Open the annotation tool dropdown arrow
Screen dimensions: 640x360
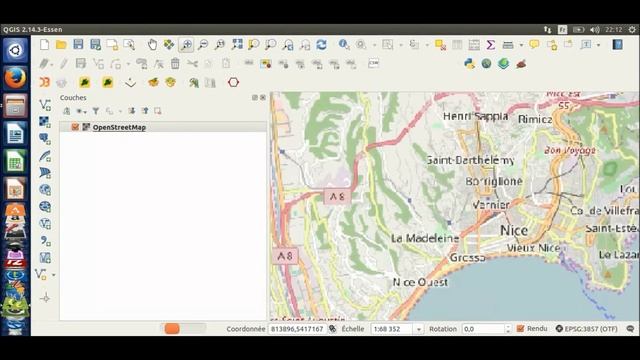click(x=598, y=45)
